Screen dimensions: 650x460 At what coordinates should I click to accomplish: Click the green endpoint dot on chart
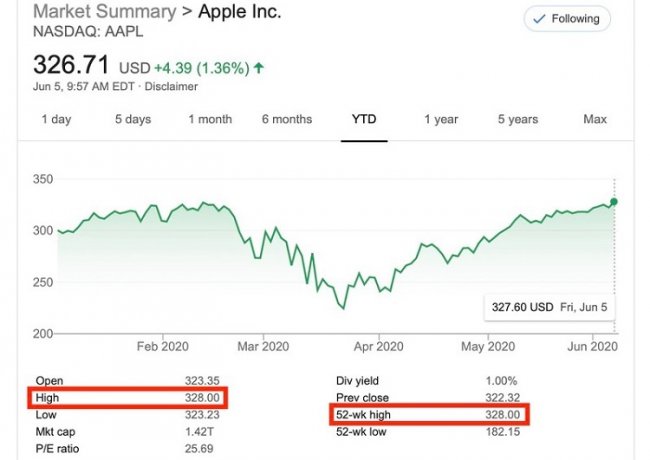614,202
